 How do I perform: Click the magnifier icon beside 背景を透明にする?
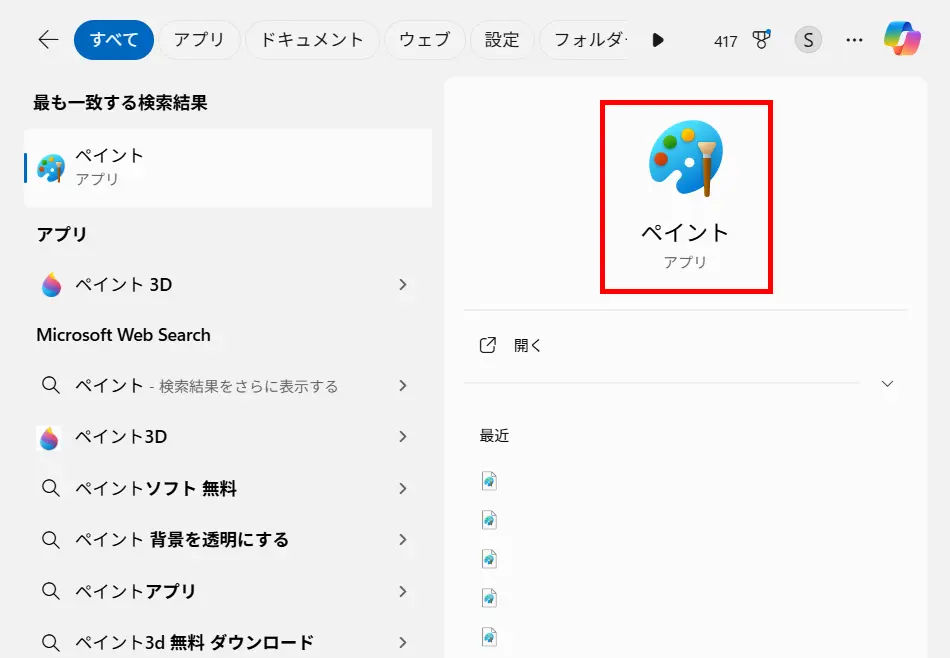click(51, 540)
